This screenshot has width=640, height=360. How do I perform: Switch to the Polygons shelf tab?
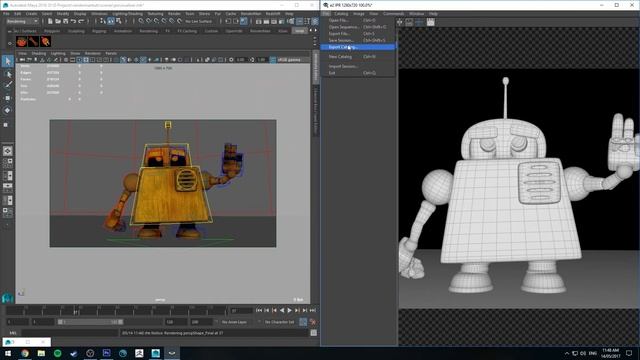tap(52, 31)
